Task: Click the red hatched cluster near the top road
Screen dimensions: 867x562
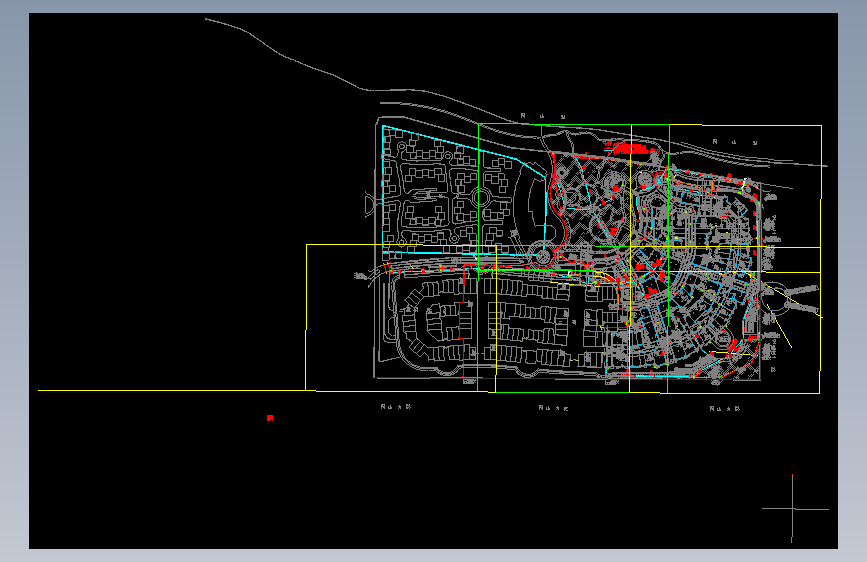Action: click(630, 148)
